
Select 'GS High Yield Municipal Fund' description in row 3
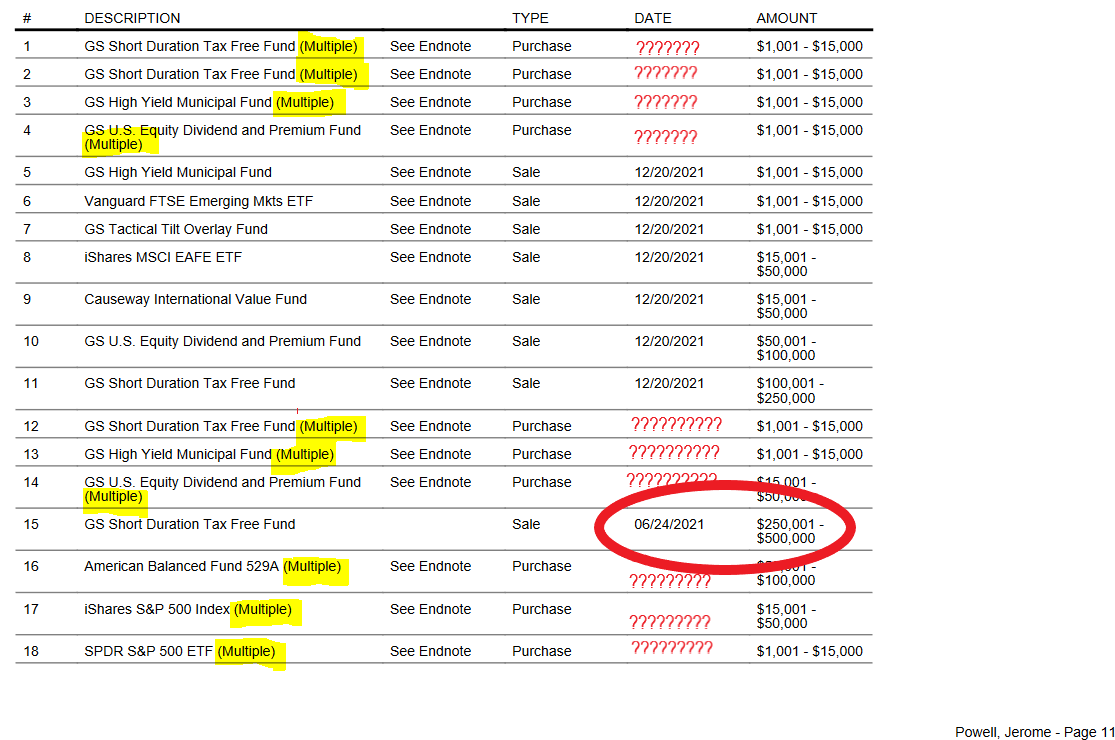pyautogui.click(x=178, y=102)
